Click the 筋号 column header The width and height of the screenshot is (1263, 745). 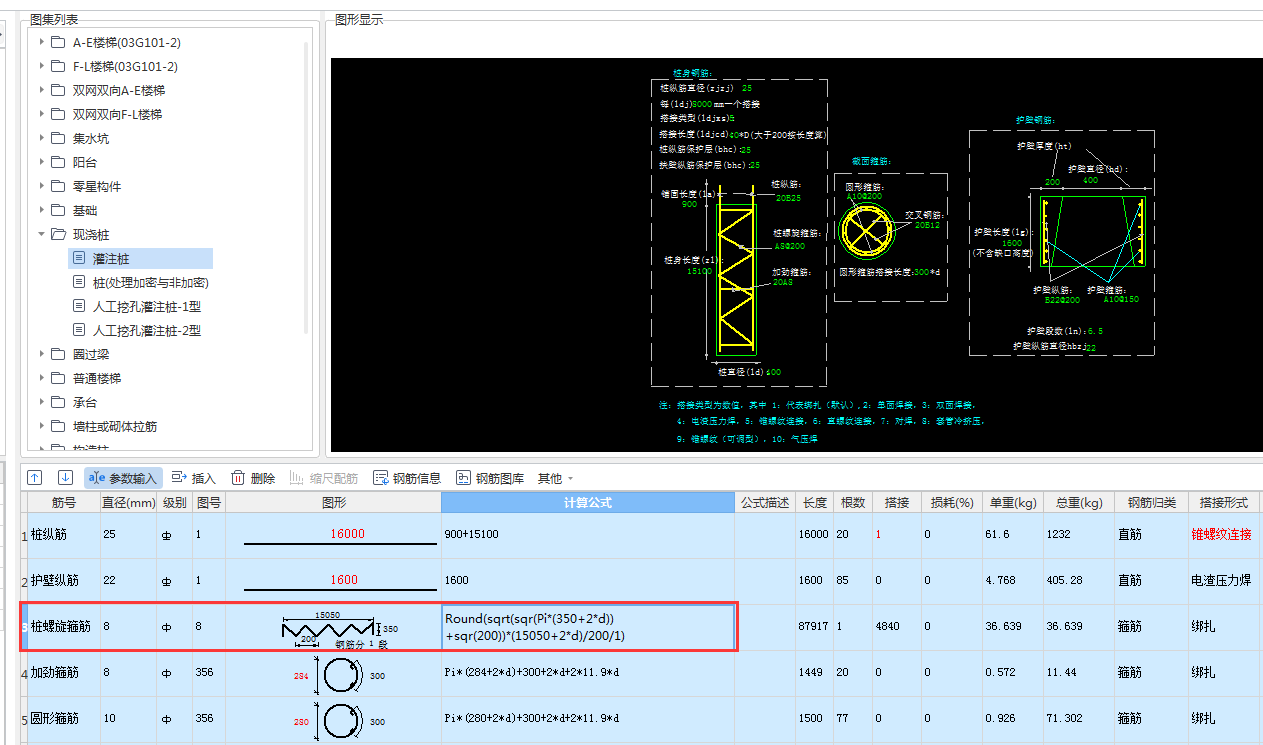point(63,503)
